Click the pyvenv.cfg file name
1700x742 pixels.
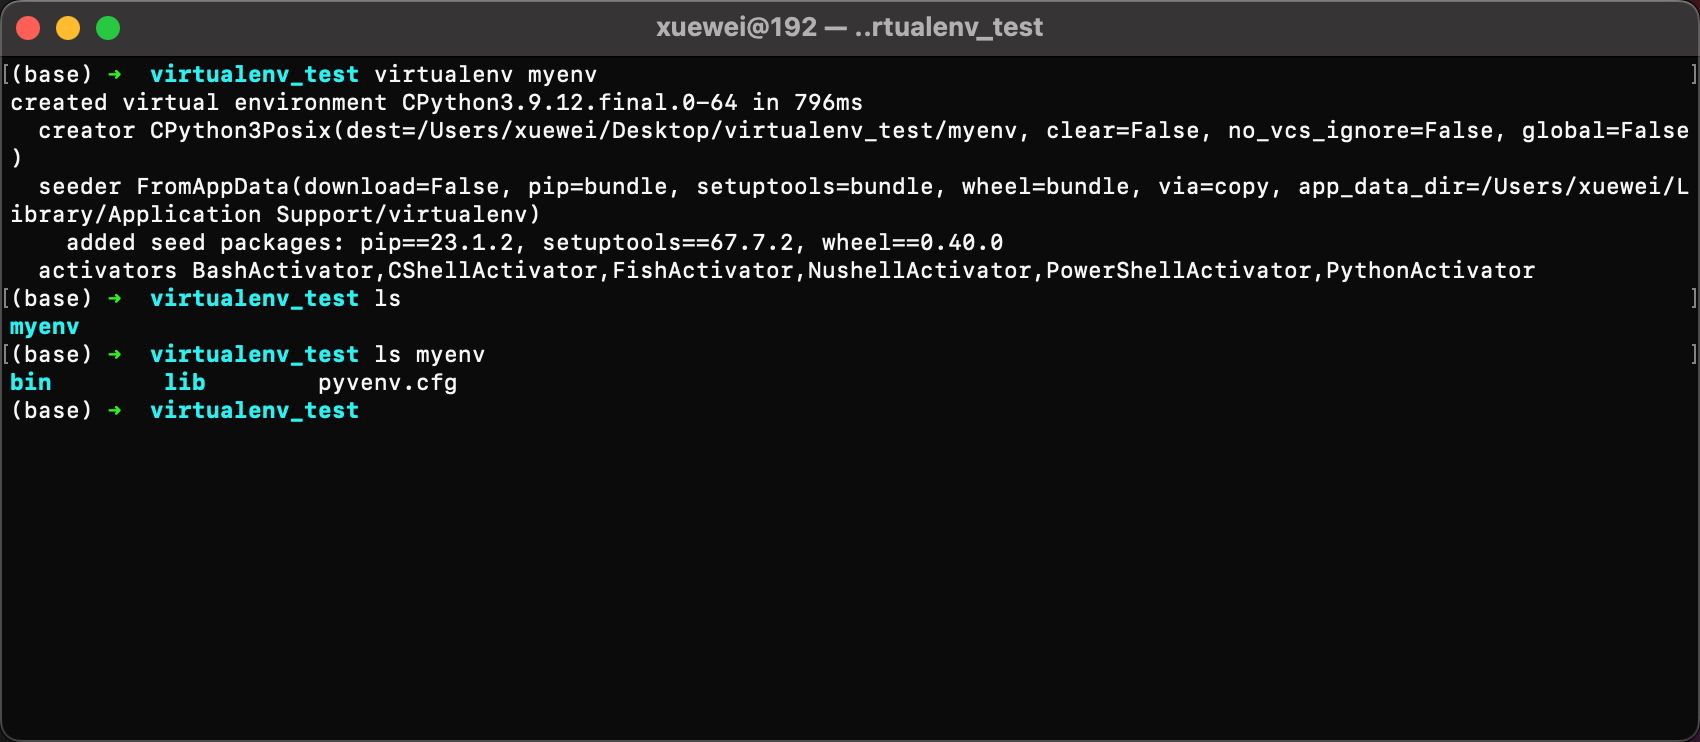pyautogui.click(x=389, y=382)
